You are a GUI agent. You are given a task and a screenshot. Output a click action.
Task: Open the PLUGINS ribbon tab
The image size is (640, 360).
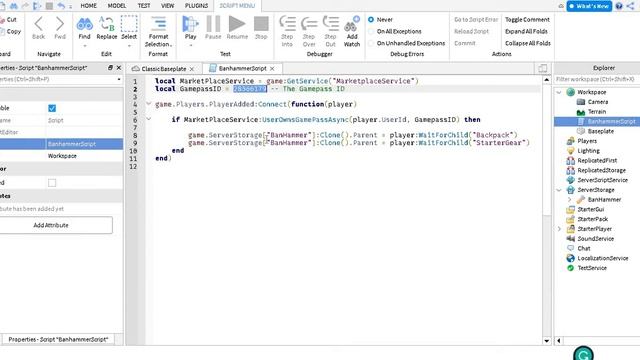tap(196, 6)
